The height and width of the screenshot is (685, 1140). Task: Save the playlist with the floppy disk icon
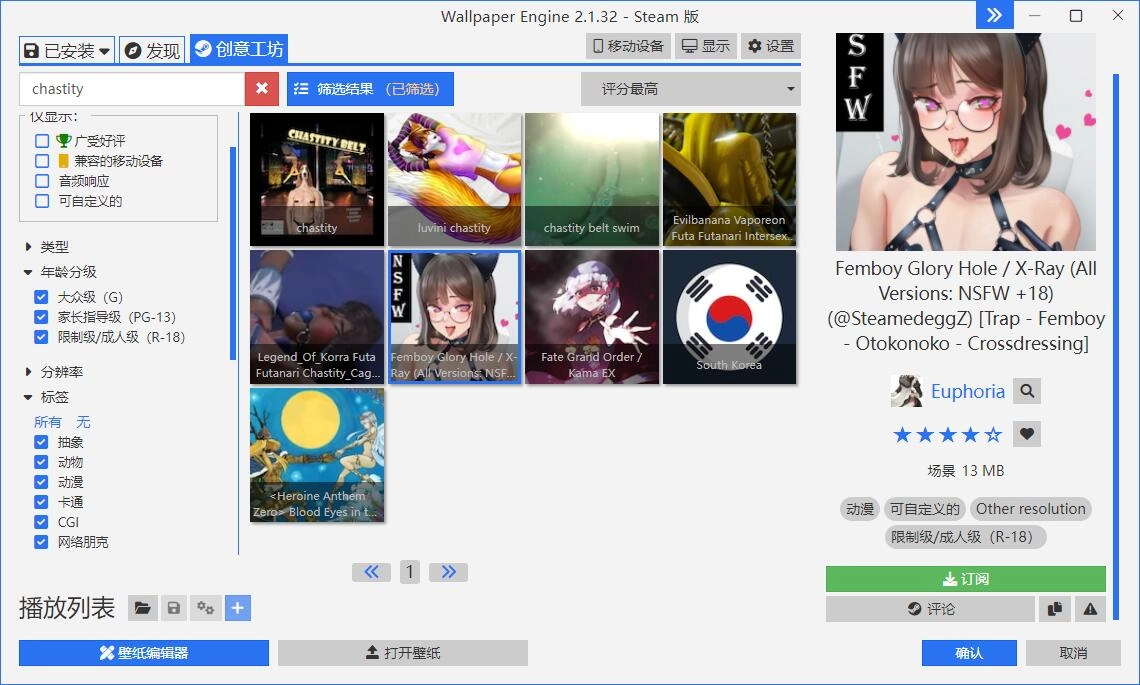point(174,608)
